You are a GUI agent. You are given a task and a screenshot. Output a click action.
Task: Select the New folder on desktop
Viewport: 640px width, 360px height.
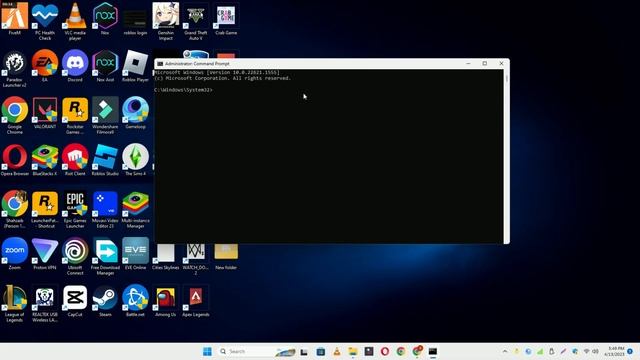tap(226, 257)
